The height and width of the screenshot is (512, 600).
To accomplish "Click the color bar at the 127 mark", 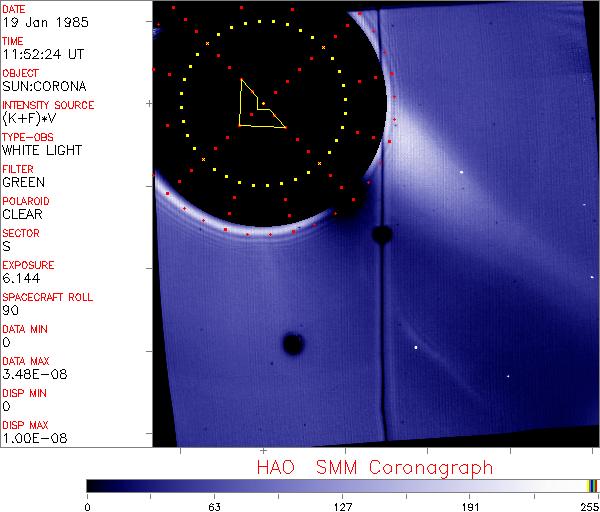I will (x=342, y=485).
